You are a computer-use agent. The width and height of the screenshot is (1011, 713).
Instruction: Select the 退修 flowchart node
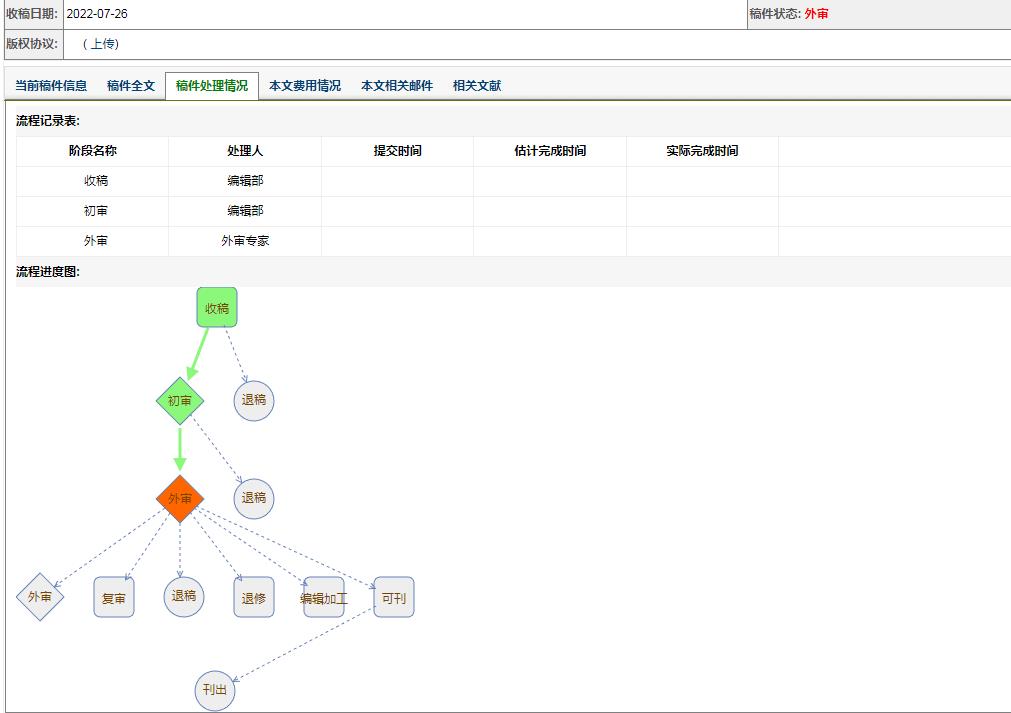pos(254,598)
